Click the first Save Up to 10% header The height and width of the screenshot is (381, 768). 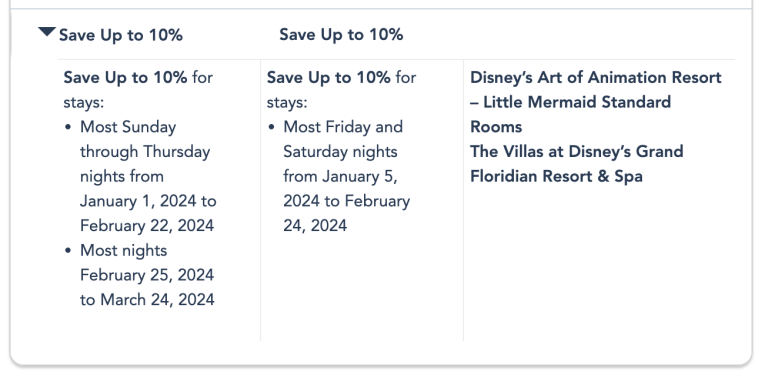pyautogui.click(x=120, y=35)
